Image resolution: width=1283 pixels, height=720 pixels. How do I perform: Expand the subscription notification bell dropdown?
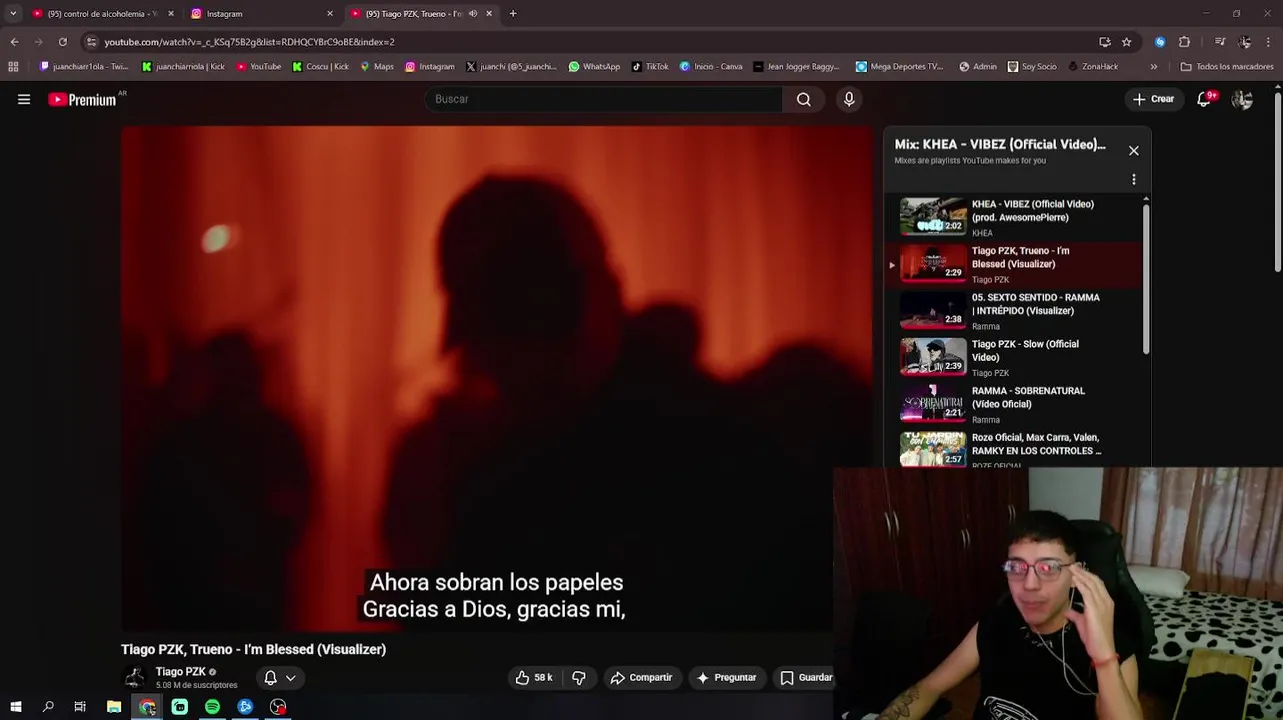279,678
